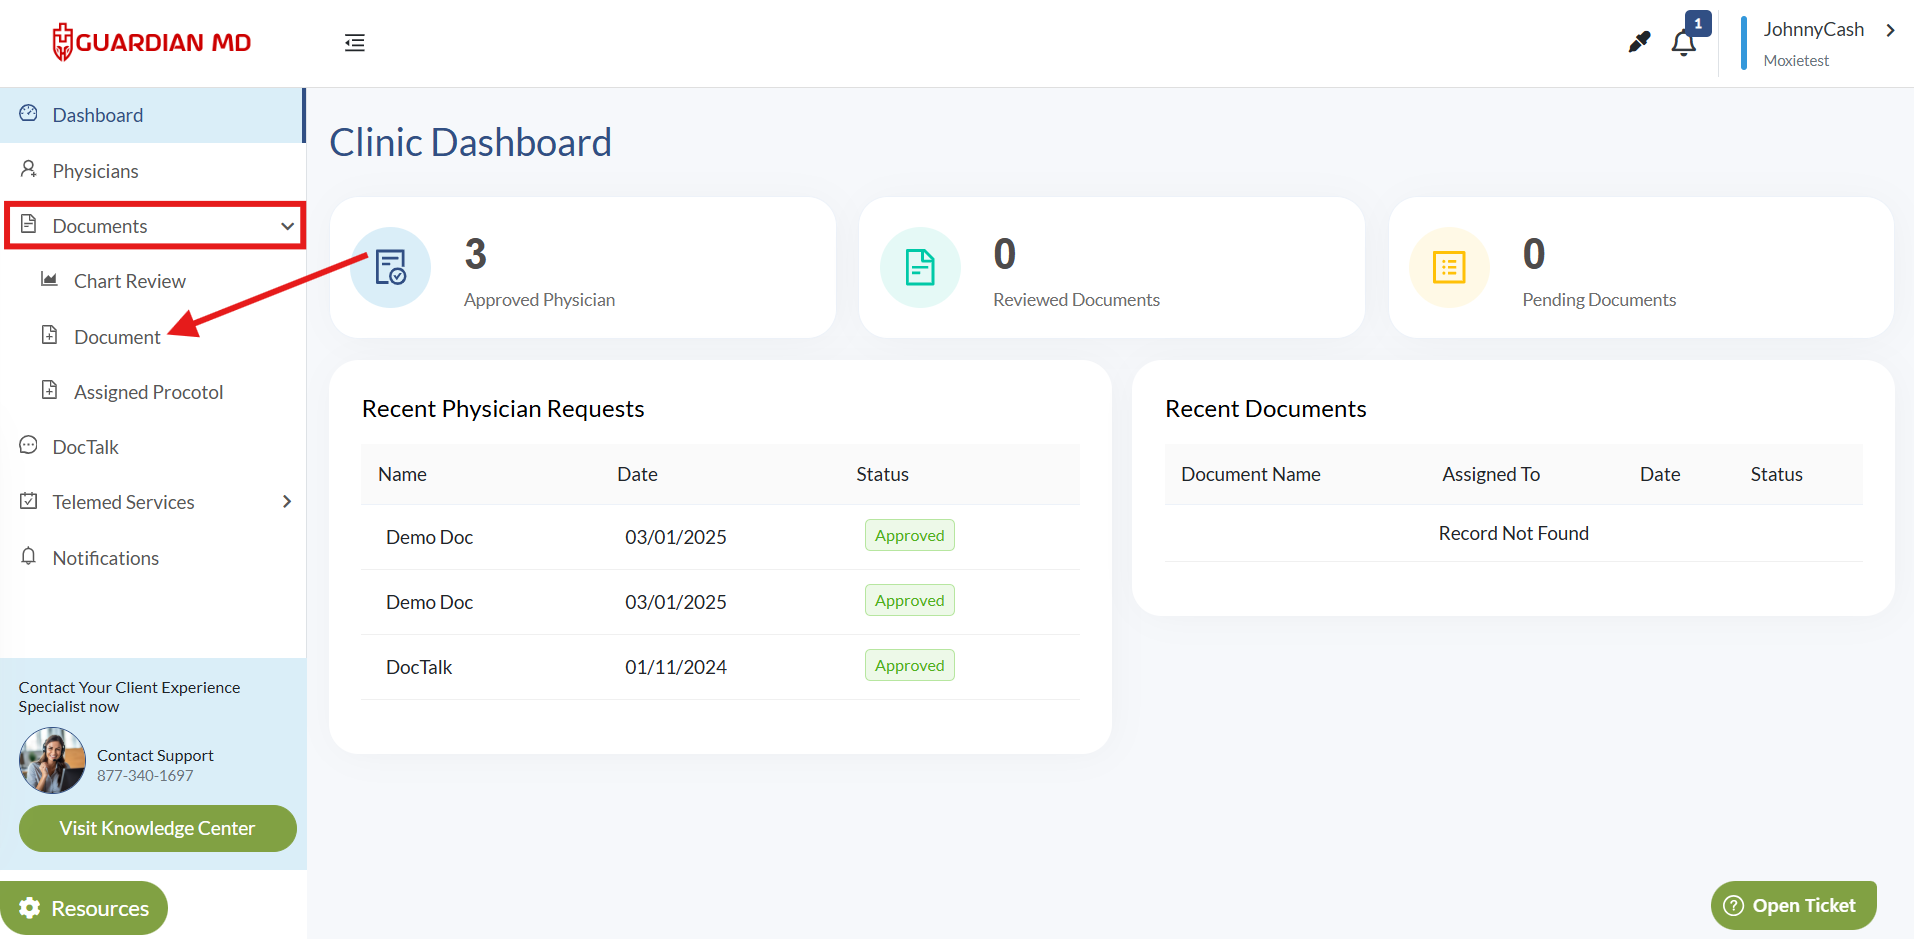This screenshot has width=1914, height=939.
Task: Click the Chart Review graph icon
Action: [49, 279]
